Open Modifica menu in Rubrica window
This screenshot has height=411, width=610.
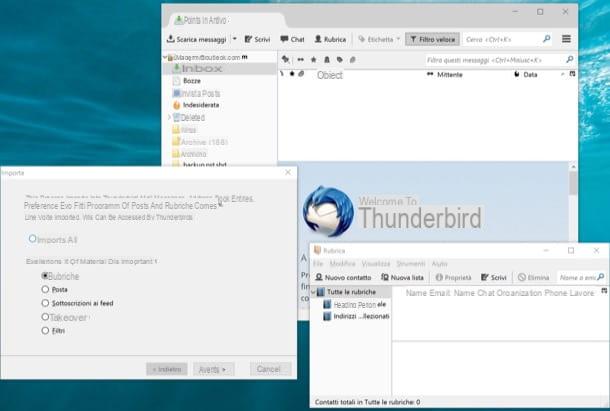click(x=342, y=264)
